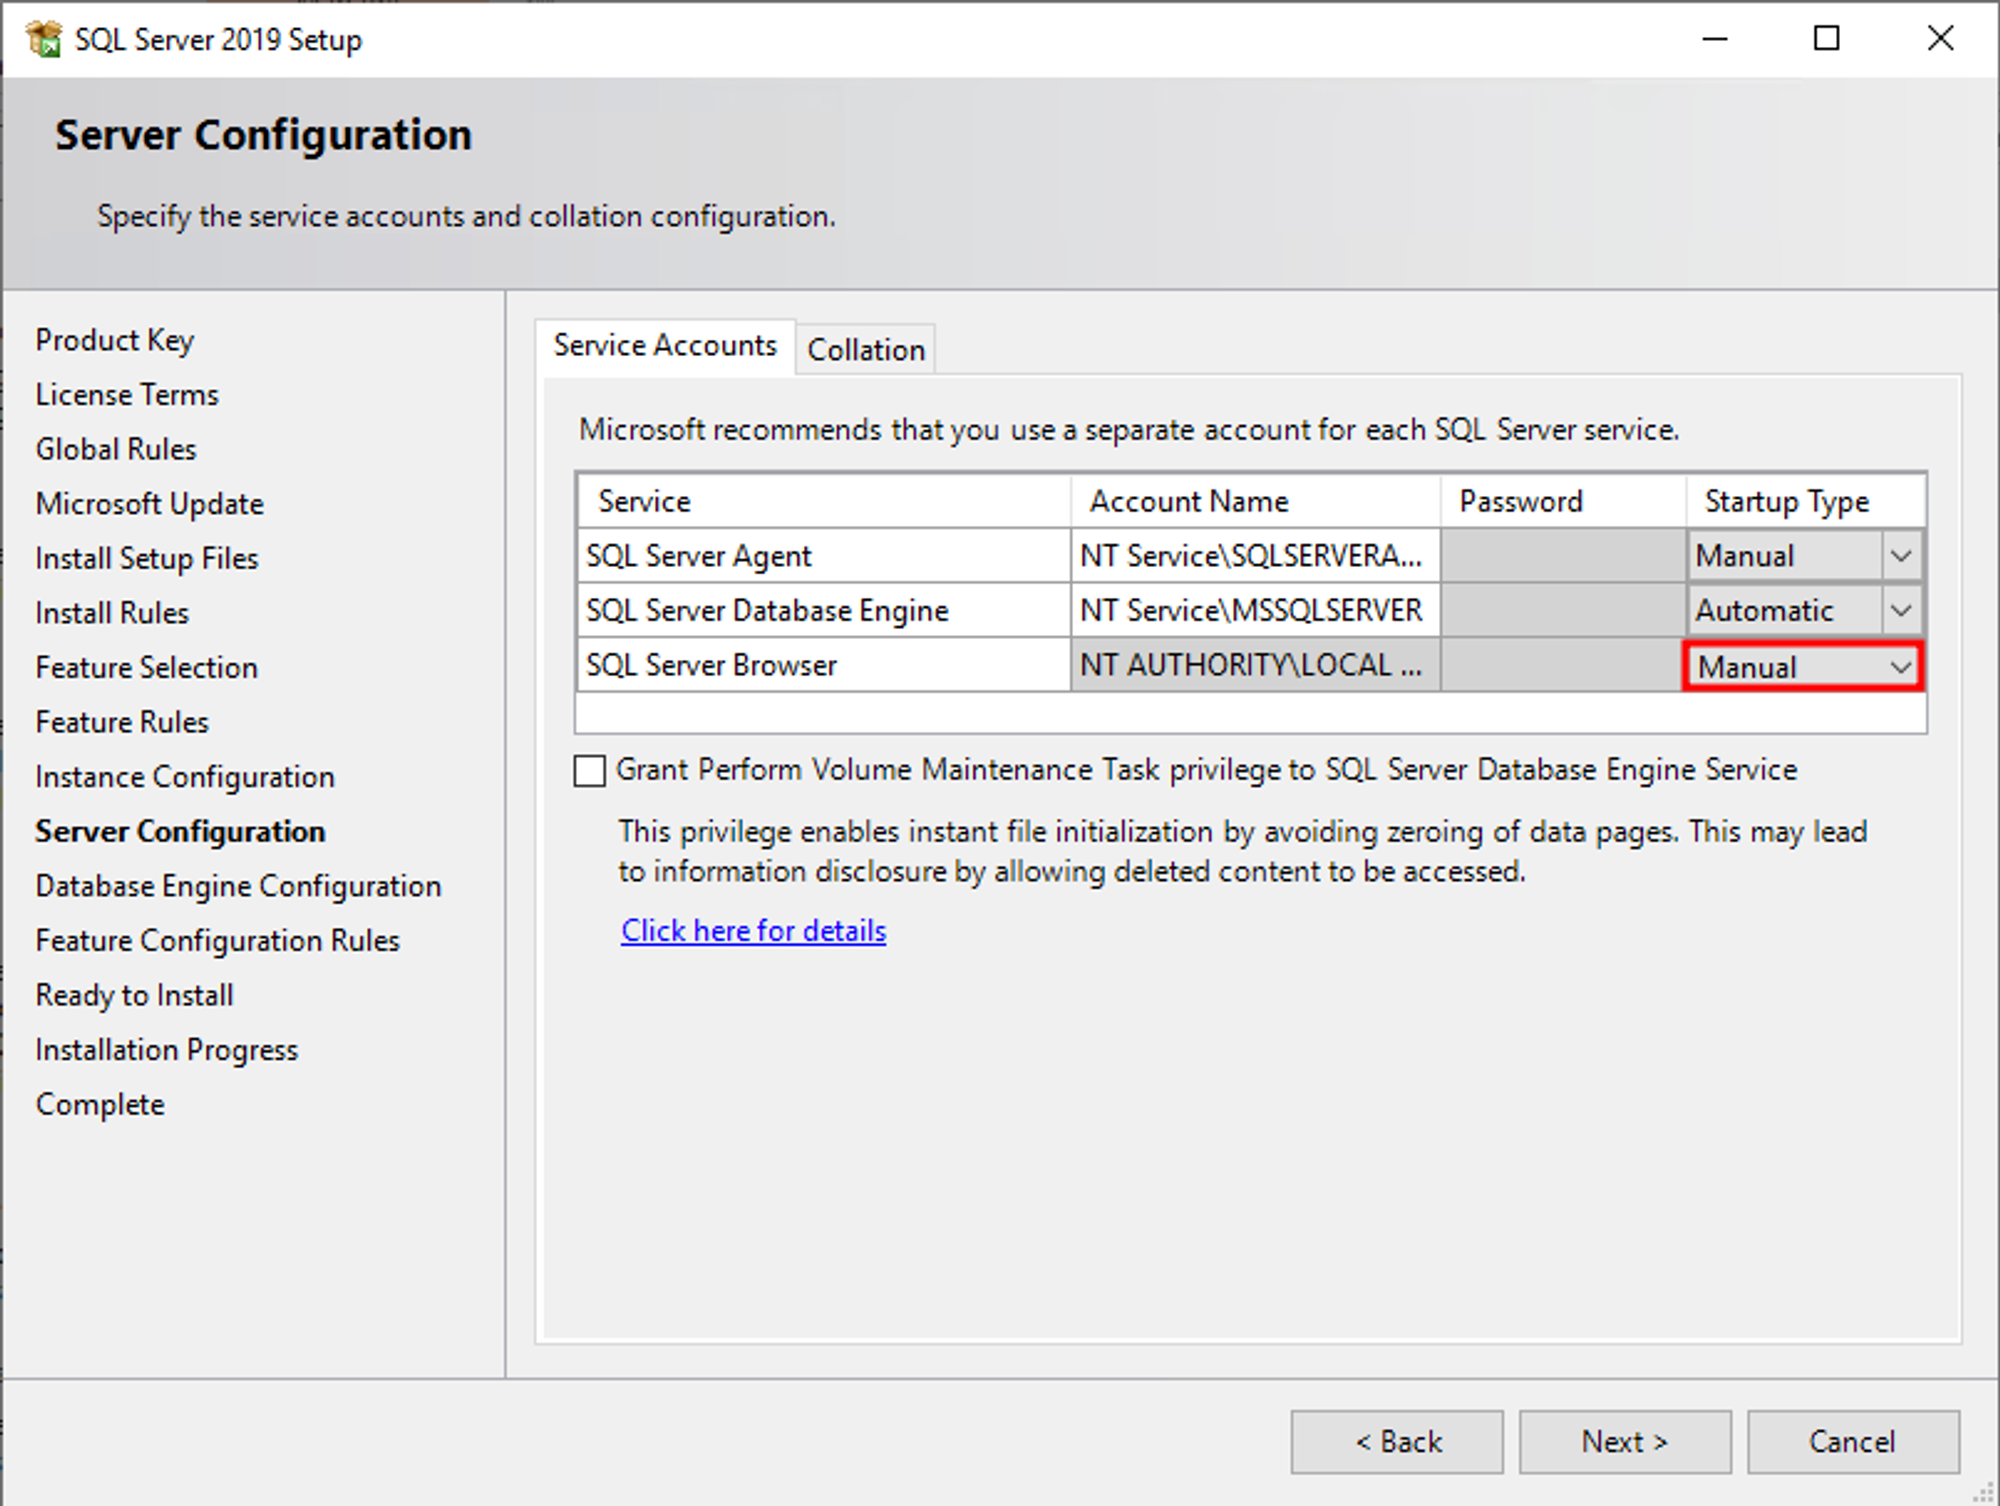Open Database Engine Configuration step

[x=237, y=886]
